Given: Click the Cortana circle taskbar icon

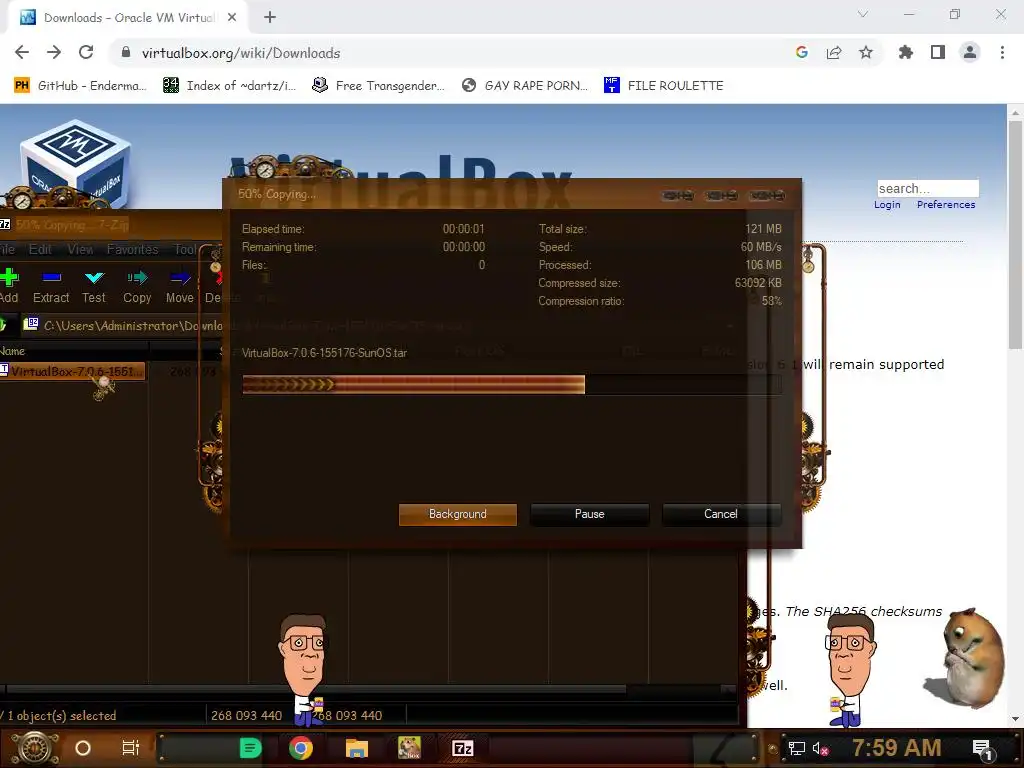Looking at the screenshot, I should point(83,748).
